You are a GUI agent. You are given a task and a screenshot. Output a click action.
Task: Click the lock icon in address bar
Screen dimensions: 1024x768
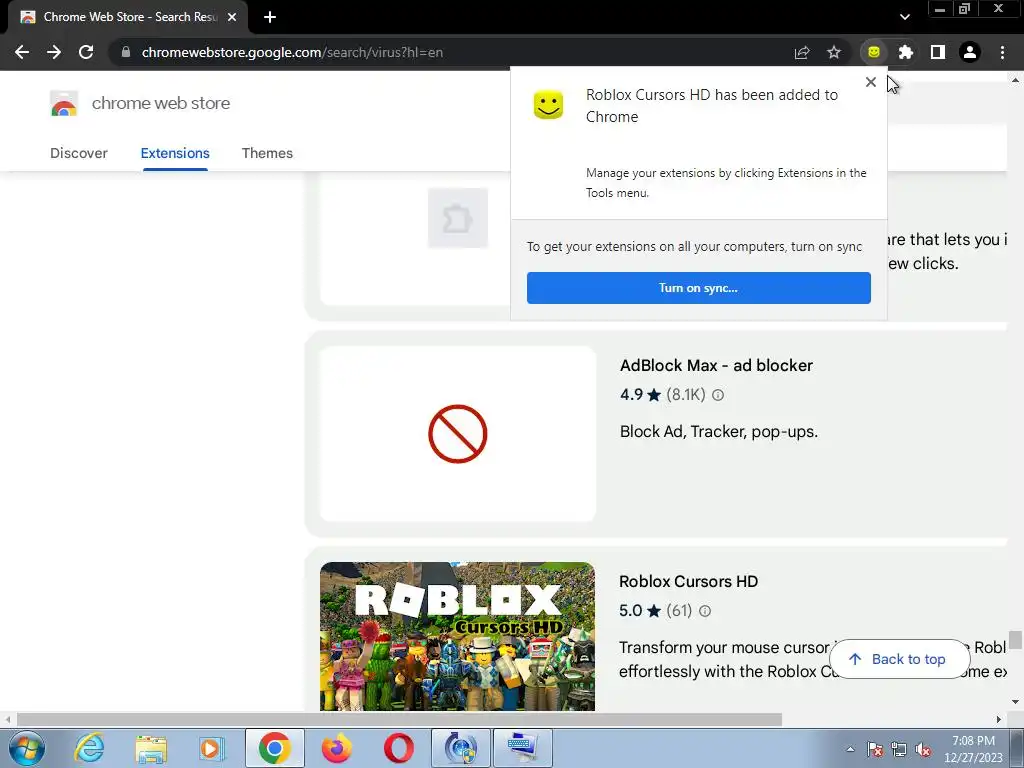[126, 52]
